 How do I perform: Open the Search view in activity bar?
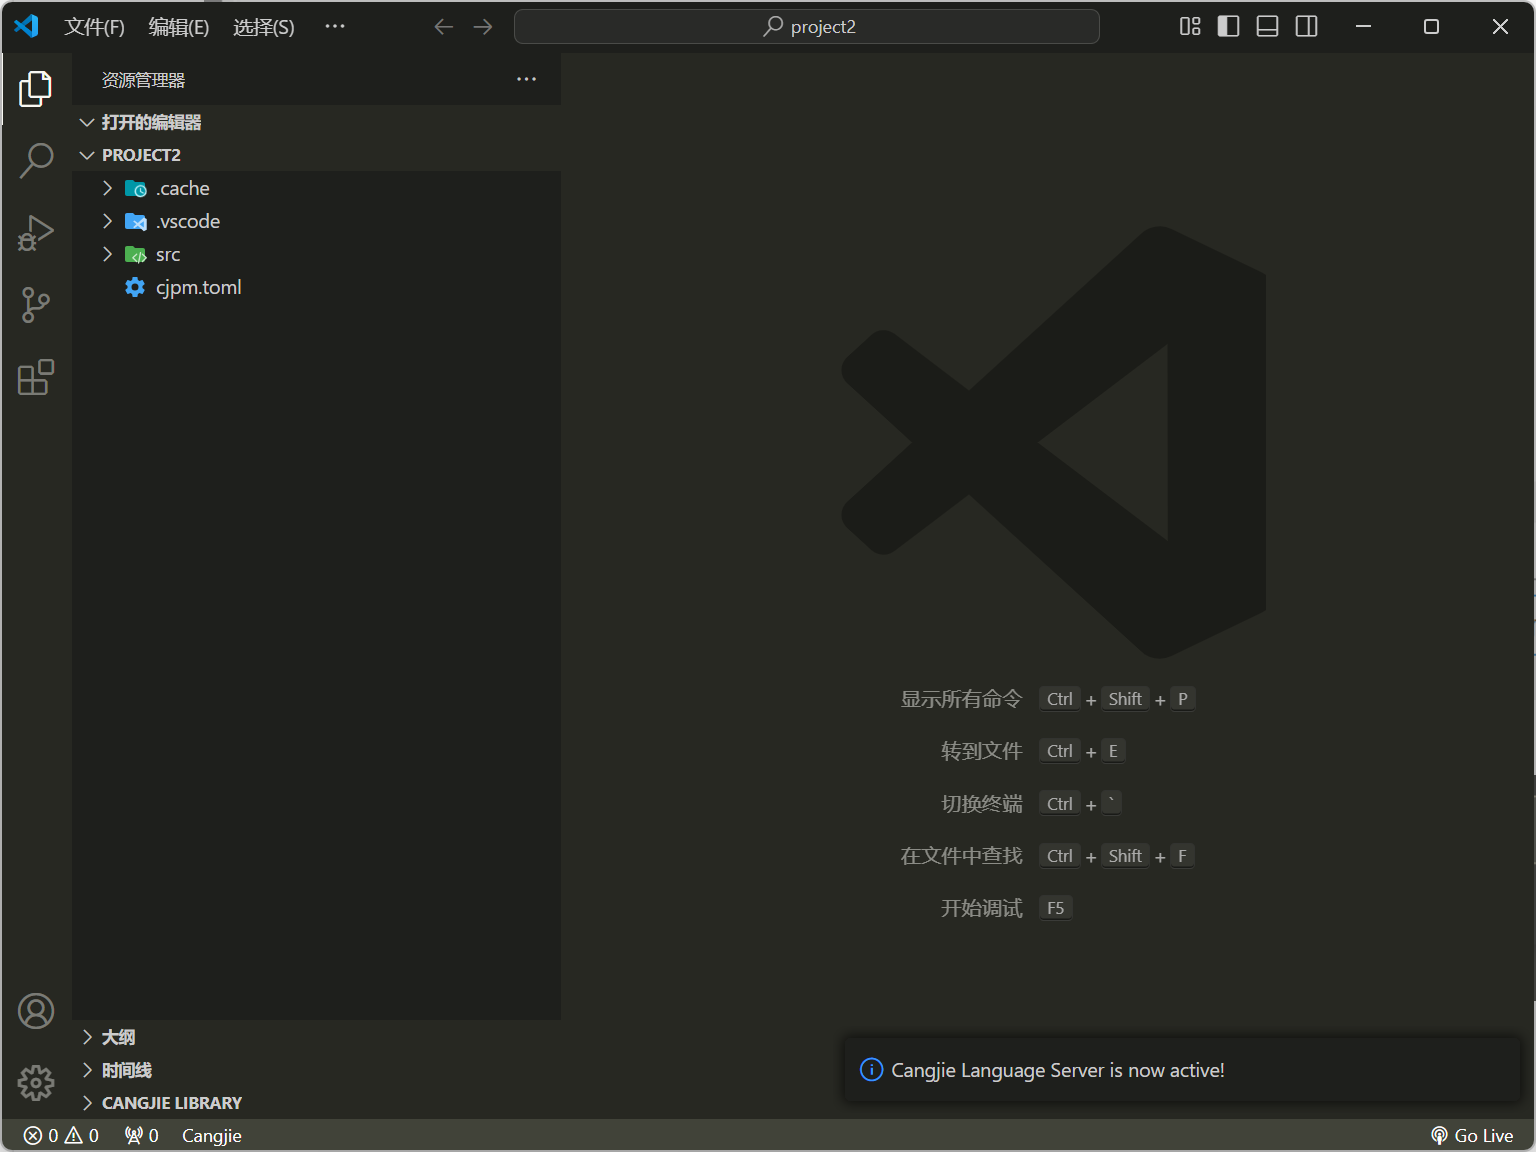(36, 160)
